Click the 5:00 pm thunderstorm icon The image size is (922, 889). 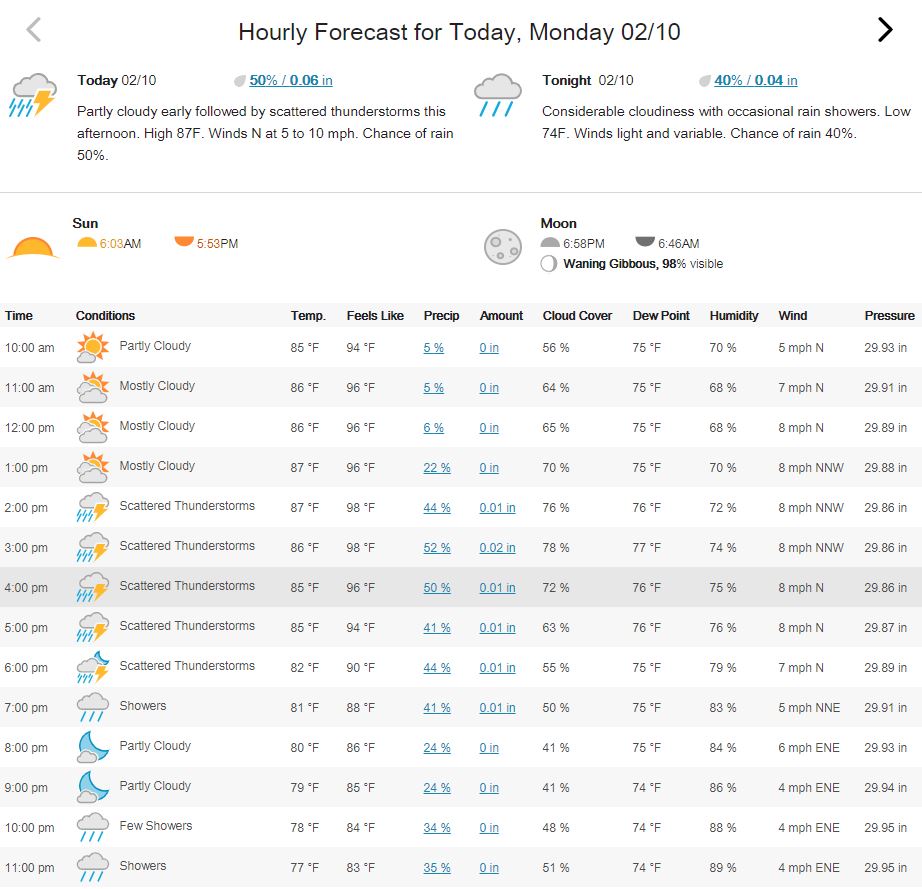point(93,627)
